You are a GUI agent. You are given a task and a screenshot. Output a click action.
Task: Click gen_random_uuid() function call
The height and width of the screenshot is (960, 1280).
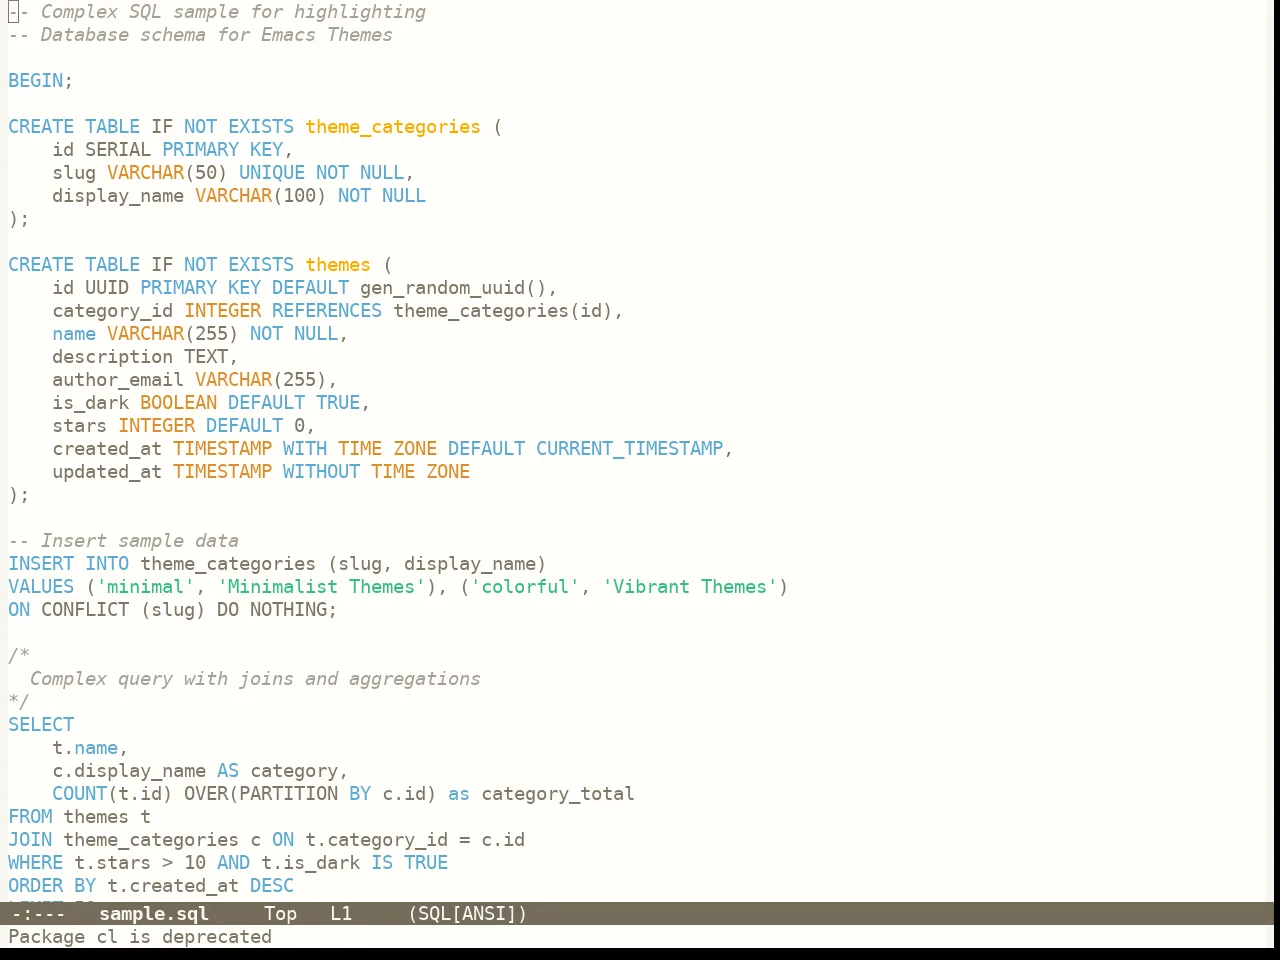tap(453, 288)
